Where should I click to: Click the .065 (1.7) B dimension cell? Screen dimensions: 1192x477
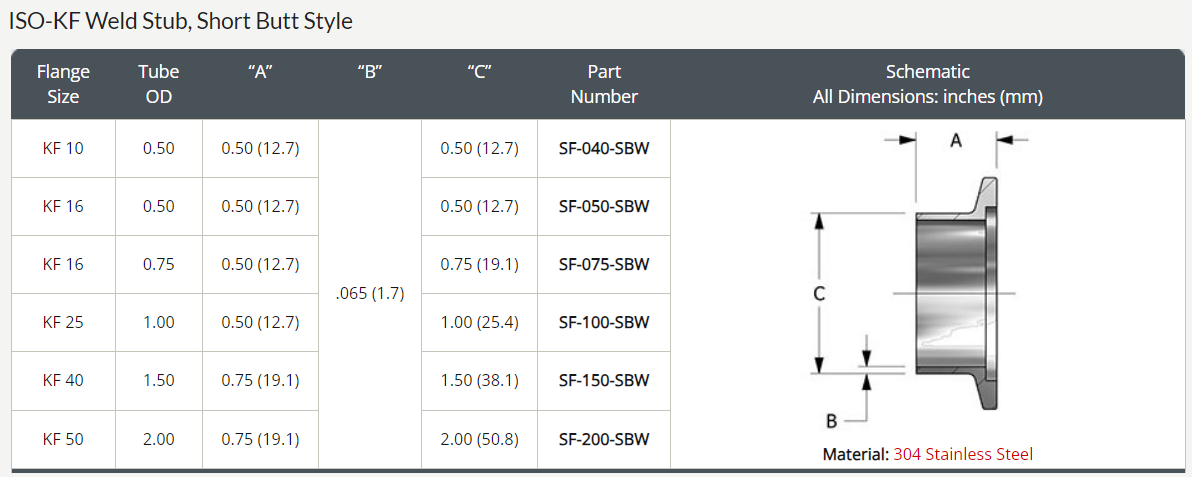click(372, 296)
